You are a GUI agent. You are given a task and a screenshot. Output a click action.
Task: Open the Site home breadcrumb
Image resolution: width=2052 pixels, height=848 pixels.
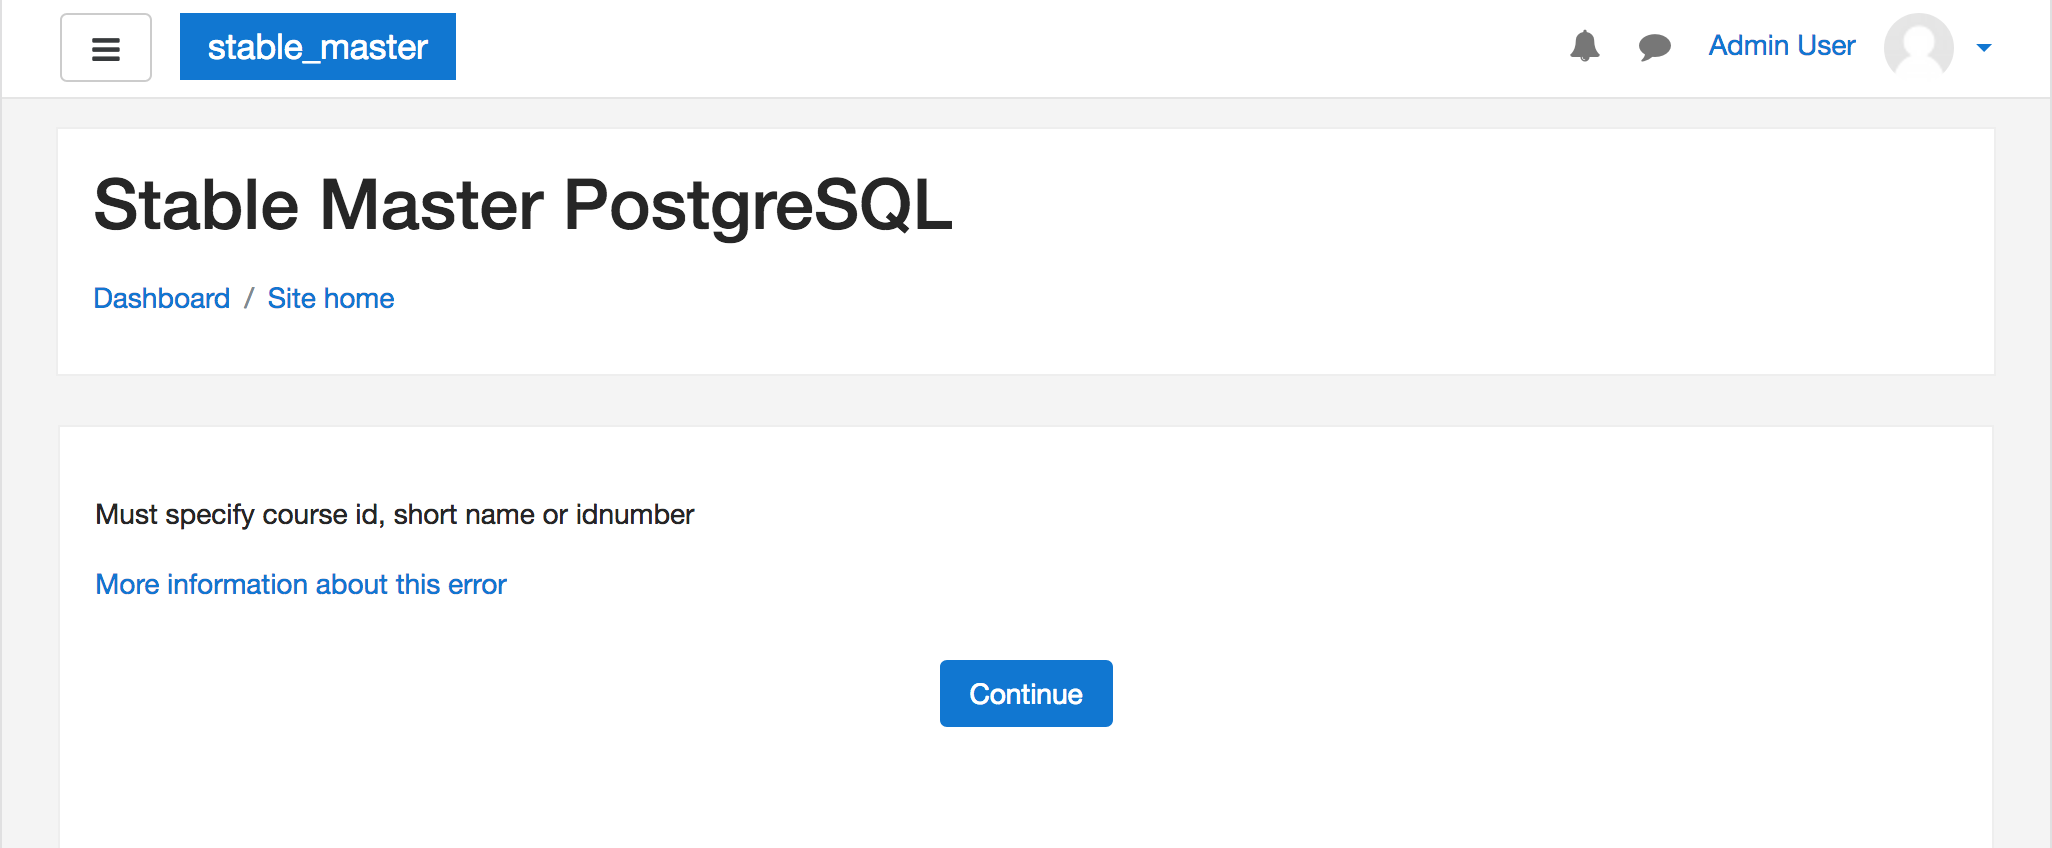click(331, 298)
